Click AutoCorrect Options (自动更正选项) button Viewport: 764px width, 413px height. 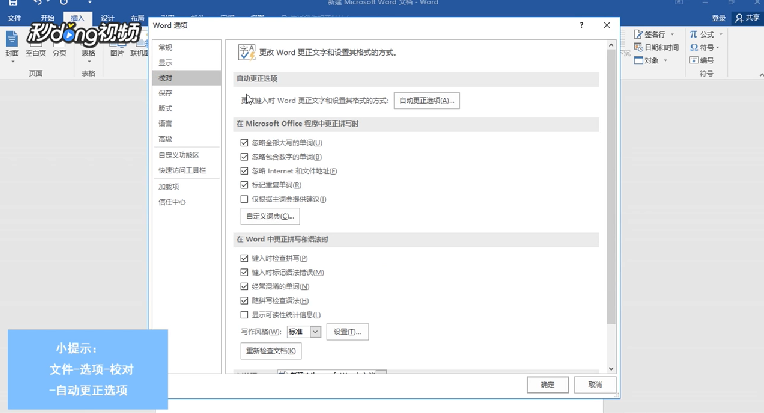coord(426,101)
